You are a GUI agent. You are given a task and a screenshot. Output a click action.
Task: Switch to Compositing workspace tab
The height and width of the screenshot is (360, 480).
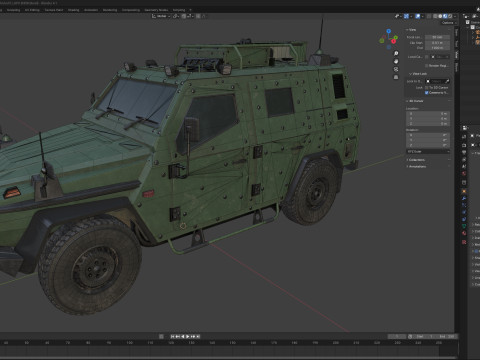pyautogui.click(x=131, y=10)
